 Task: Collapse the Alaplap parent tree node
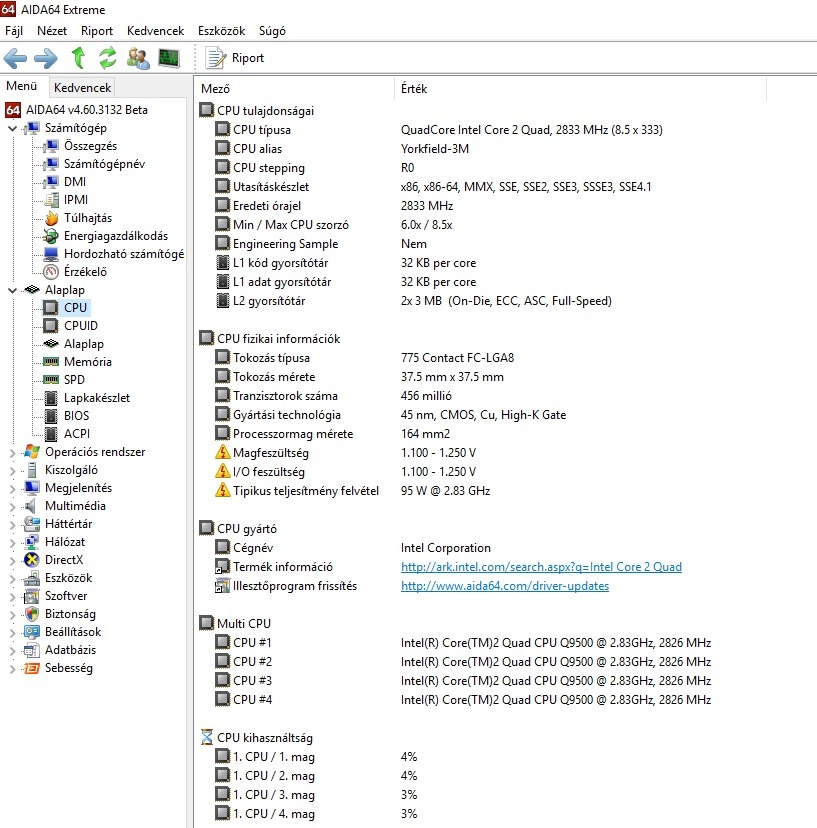[x=12, y=290]
